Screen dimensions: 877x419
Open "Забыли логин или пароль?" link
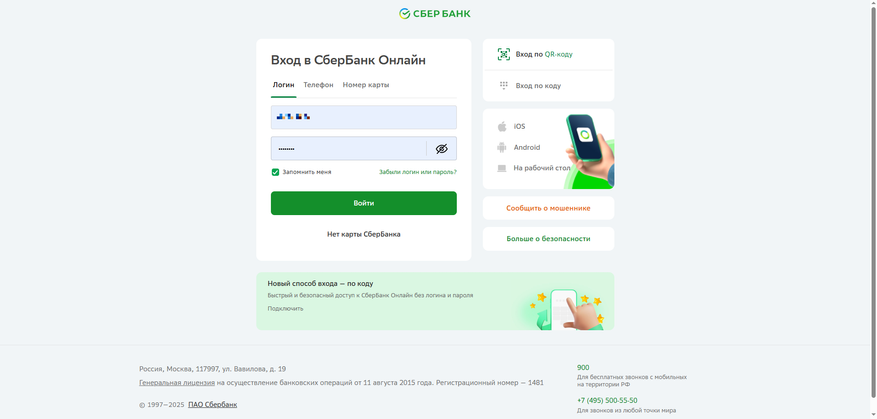point(417,172)
